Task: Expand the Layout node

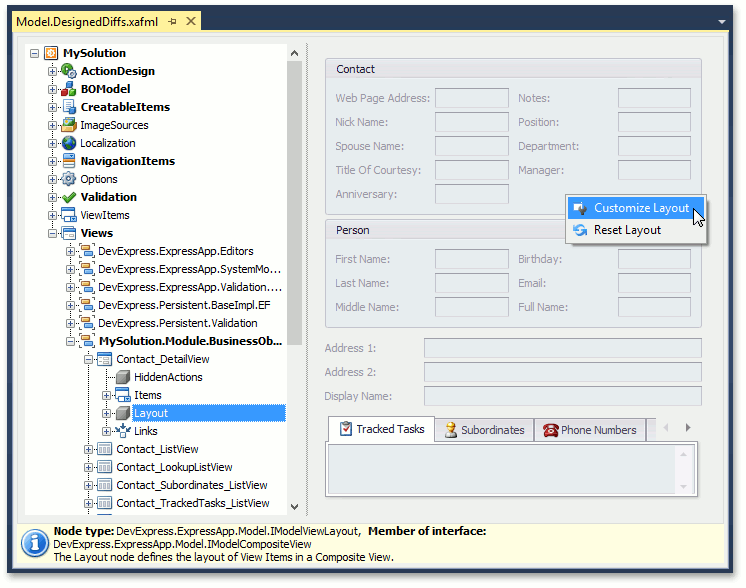Action: pos(107,413)
